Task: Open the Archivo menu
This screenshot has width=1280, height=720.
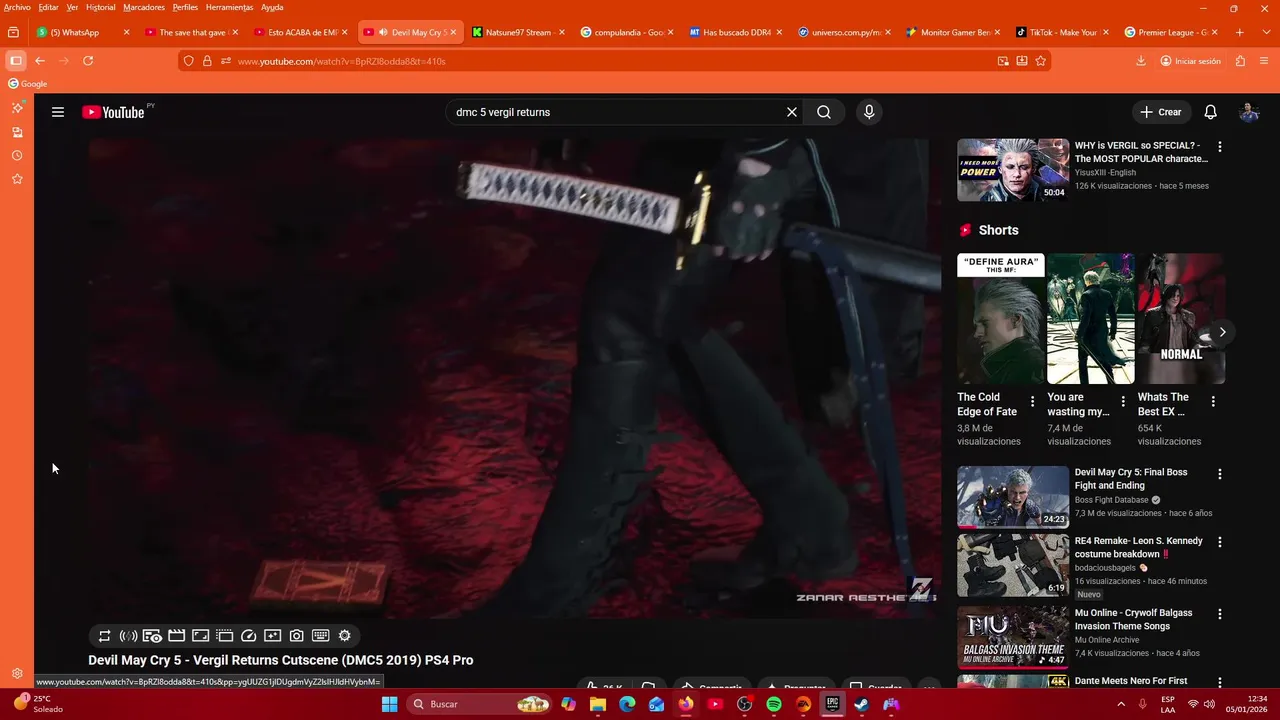Action: (17, 7)
